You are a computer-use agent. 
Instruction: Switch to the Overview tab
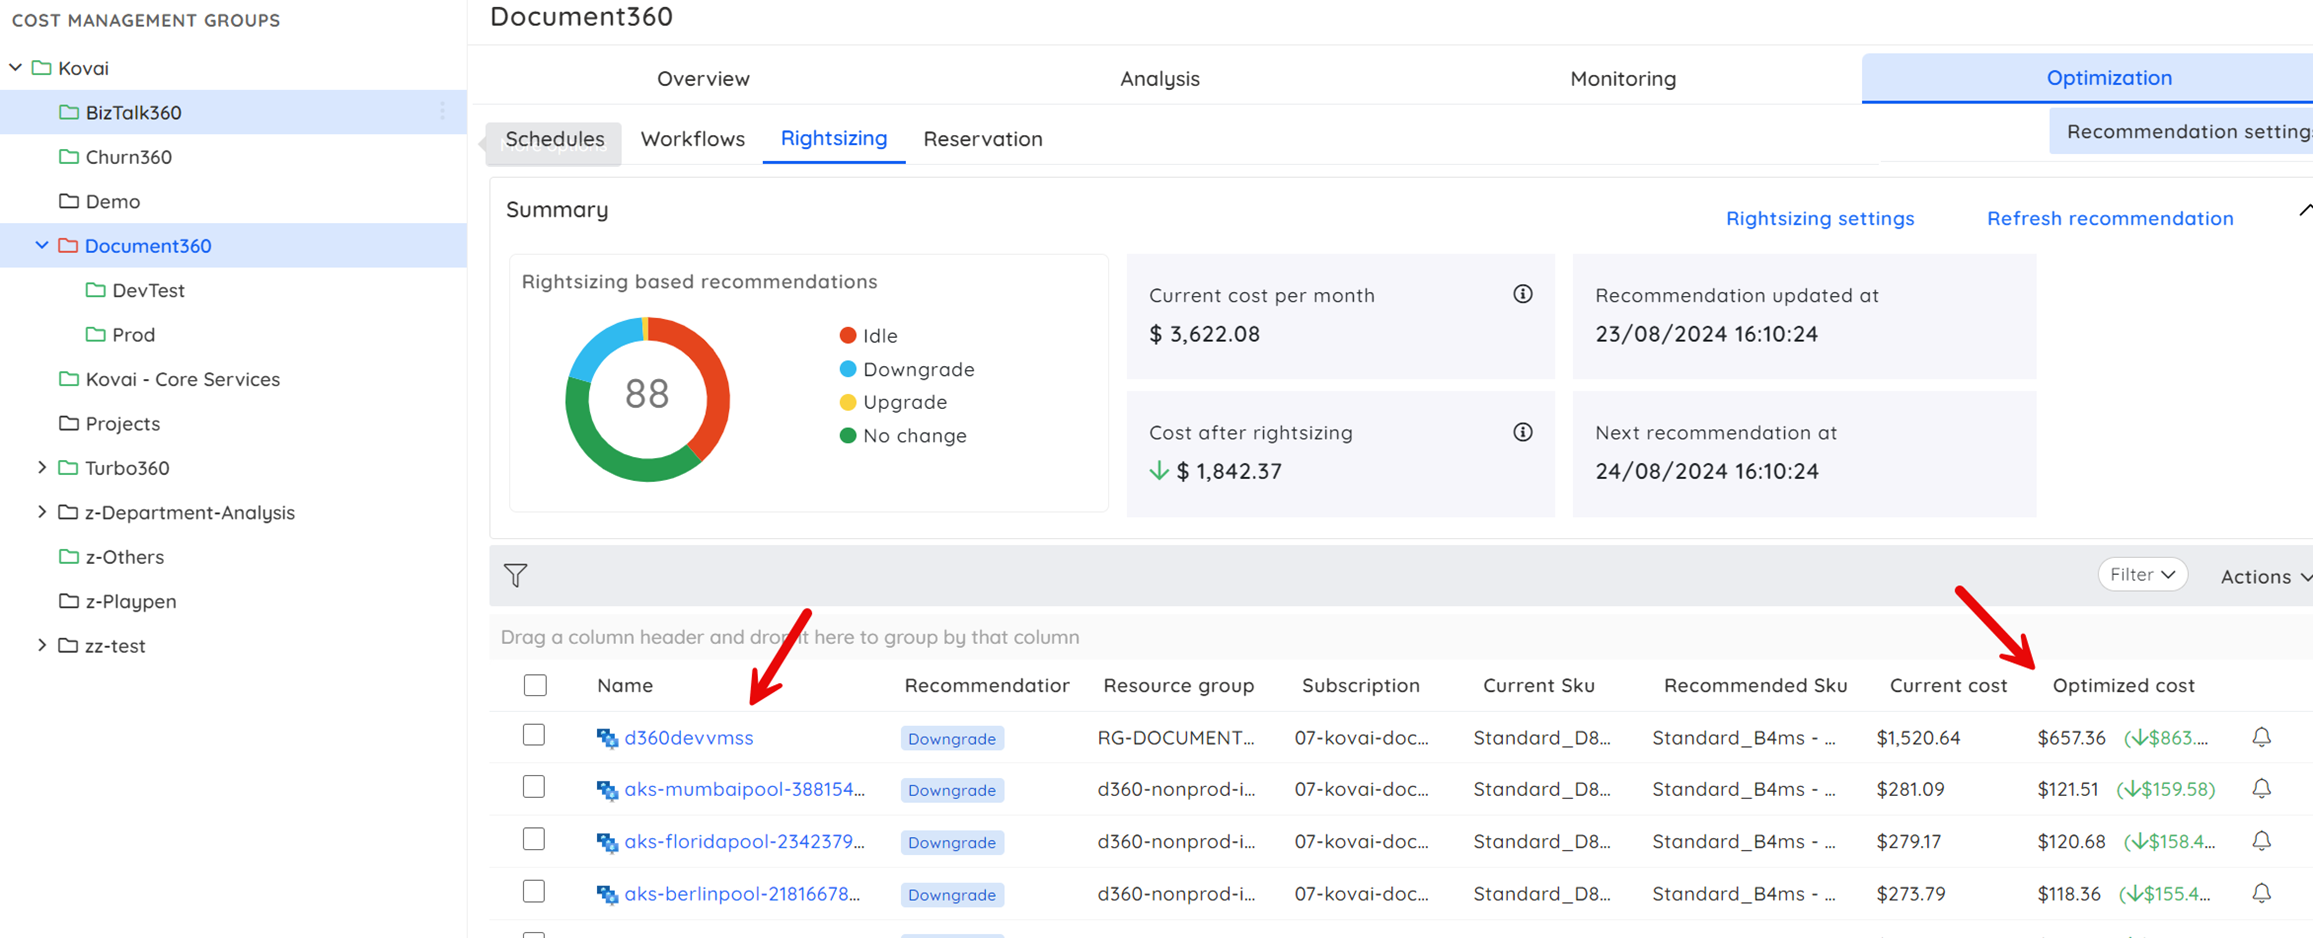click(x=703, y=78)
